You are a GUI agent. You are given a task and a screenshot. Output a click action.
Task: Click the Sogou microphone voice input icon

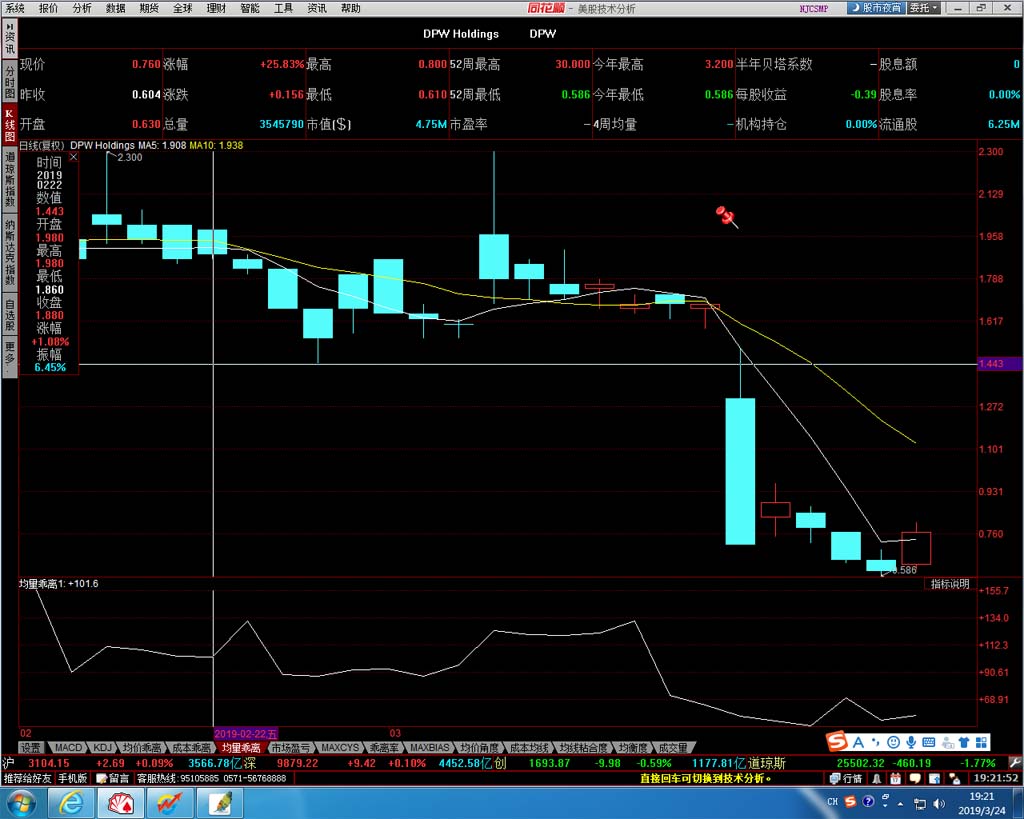pyautogui.click(x=911, y=743)
